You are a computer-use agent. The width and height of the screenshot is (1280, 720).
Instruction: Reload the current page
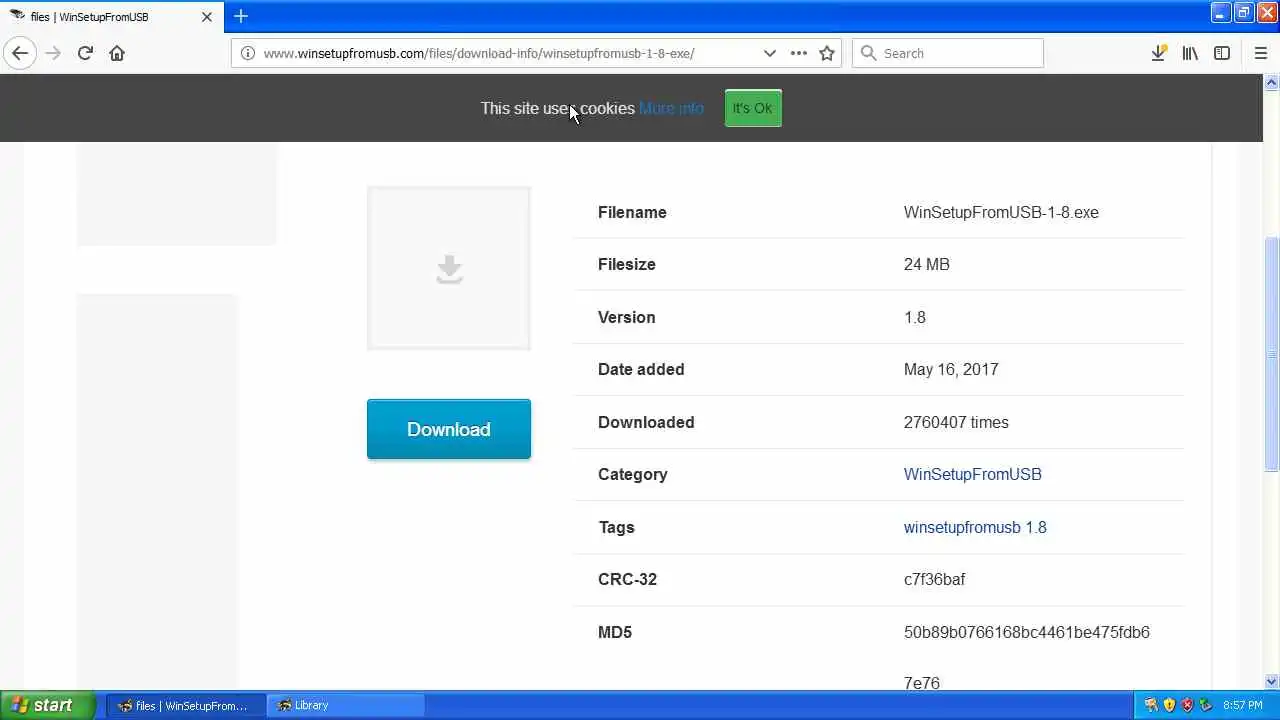pyautogui.click(x=85, y=53)
